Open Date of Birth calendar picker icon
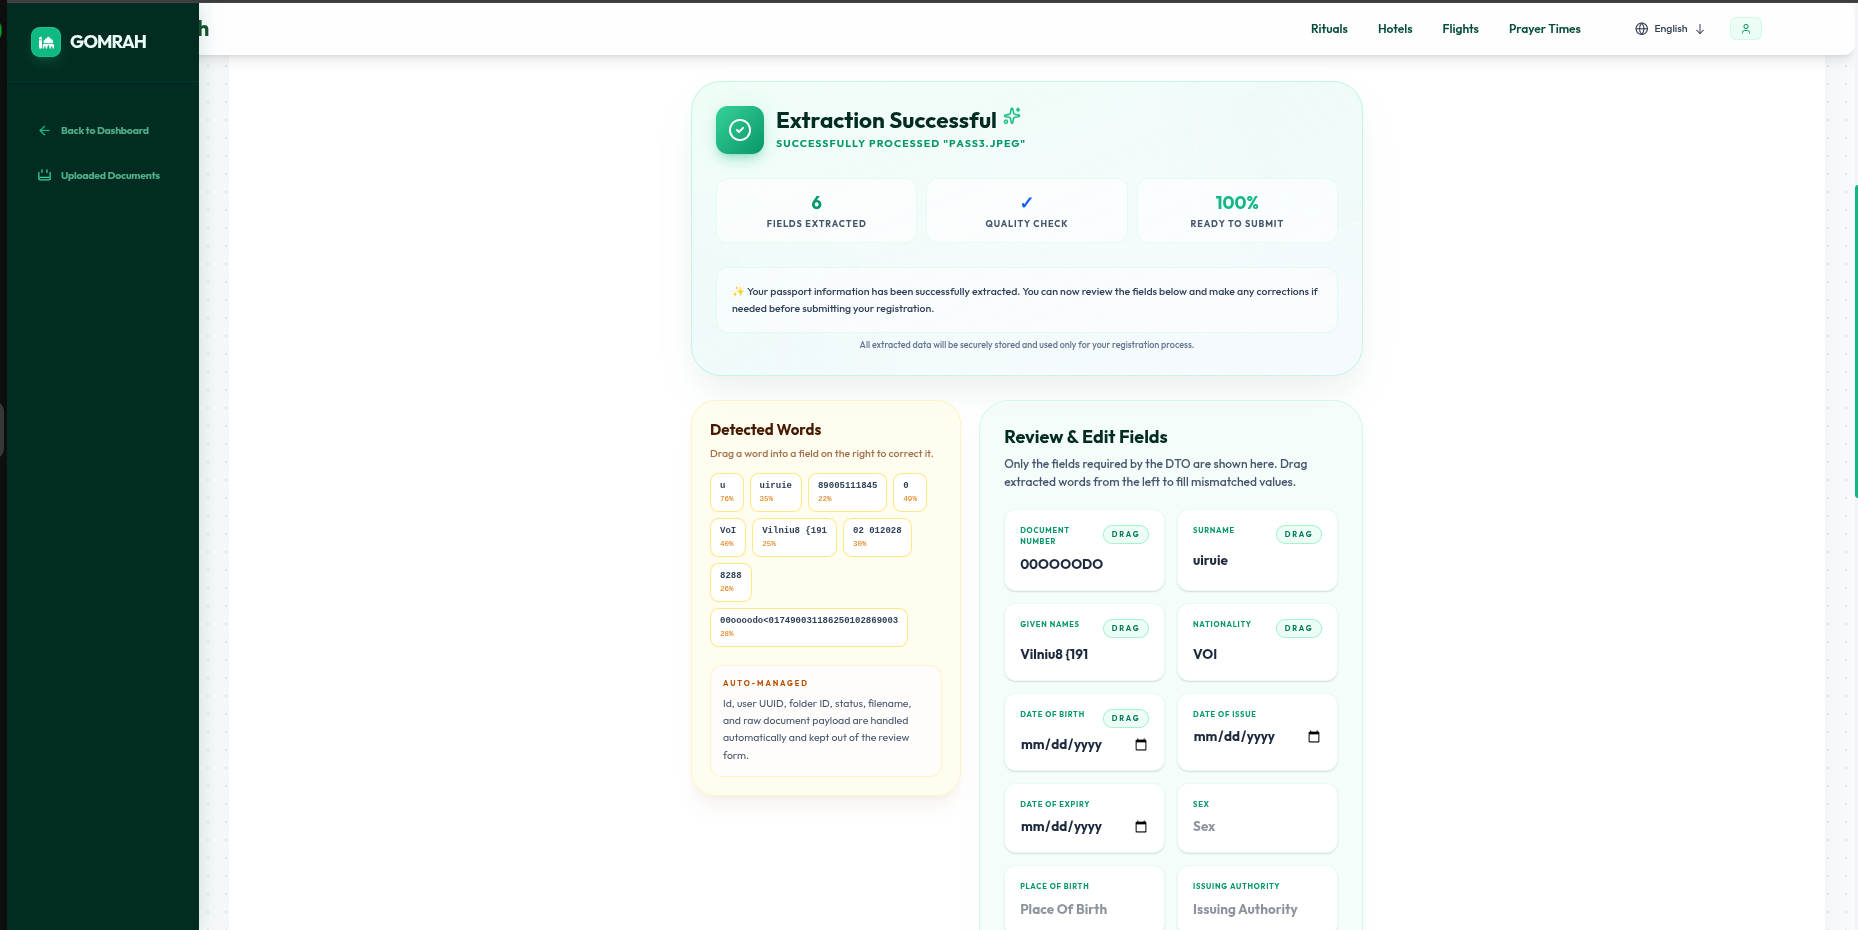 1141,745
